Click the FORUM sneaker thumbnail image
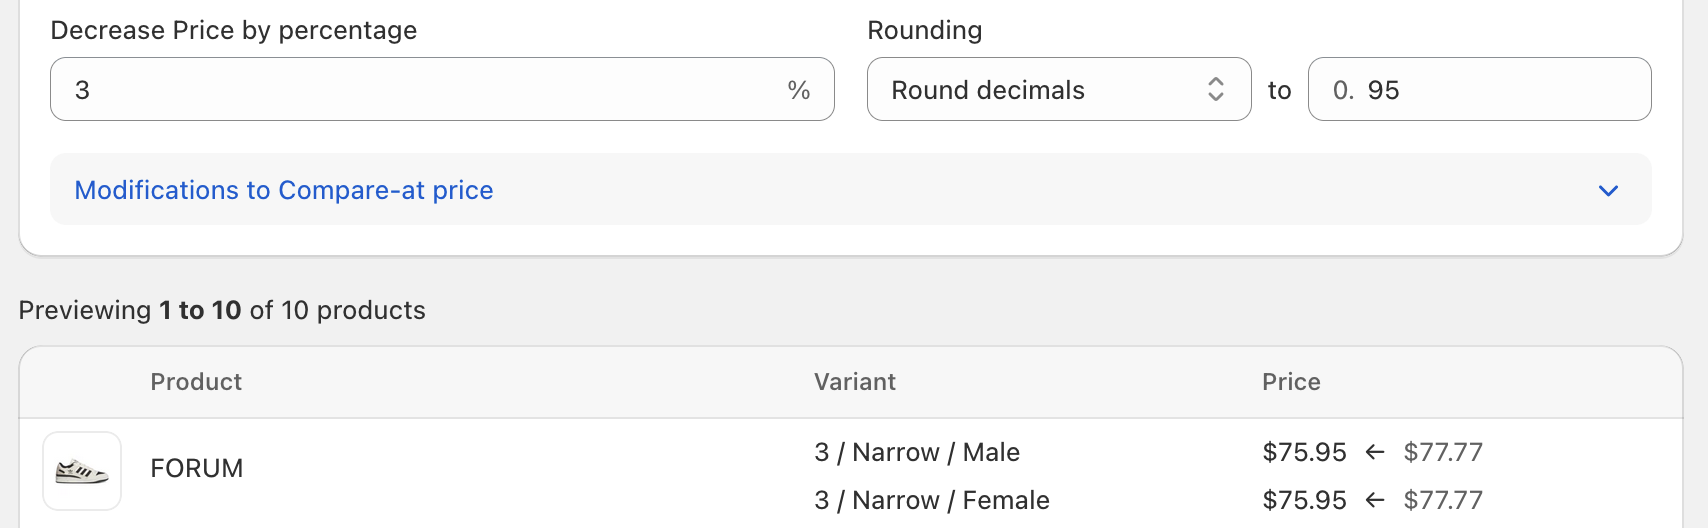The height and width of the screenshot is (528, 1708). [82, 470]
